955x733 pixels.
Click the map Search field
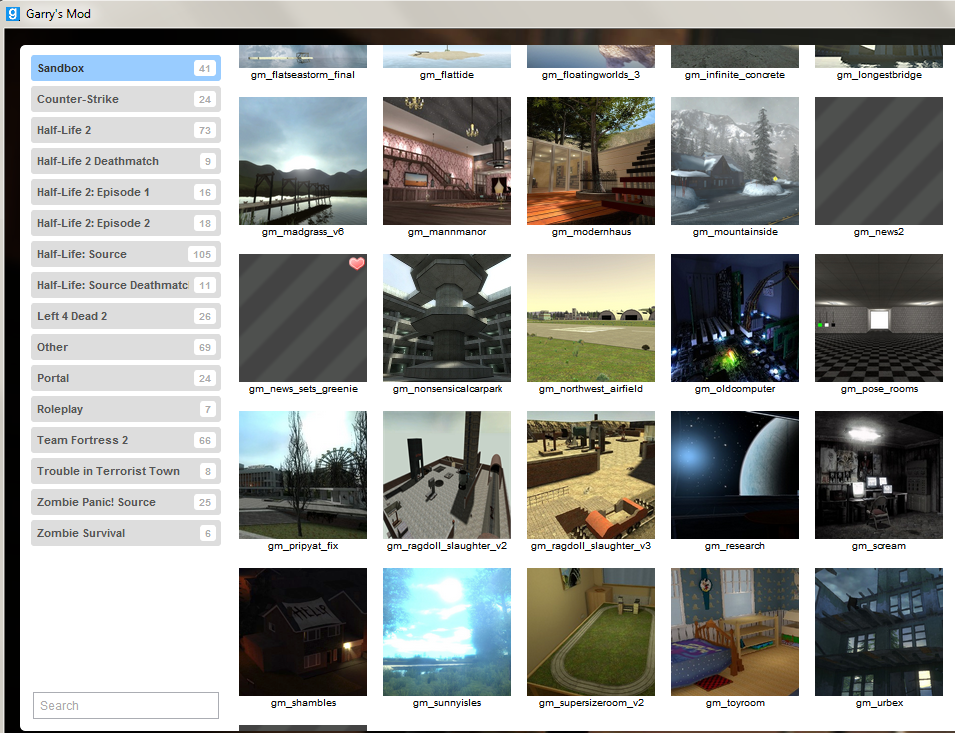pos(125,705)
